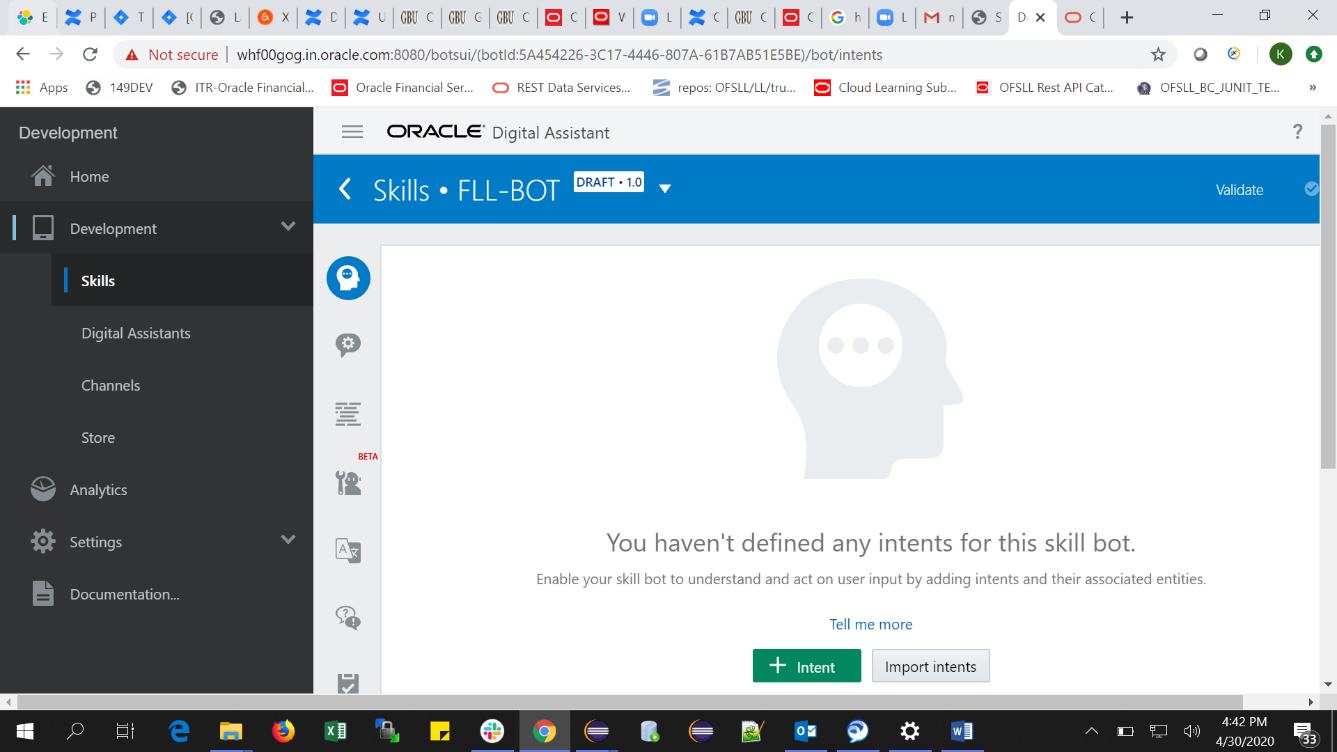The image size is (1337, 752).
Task: Click the DRAFT 1.0 version badge
Action: pyautogui.click(x=609, y=182)
